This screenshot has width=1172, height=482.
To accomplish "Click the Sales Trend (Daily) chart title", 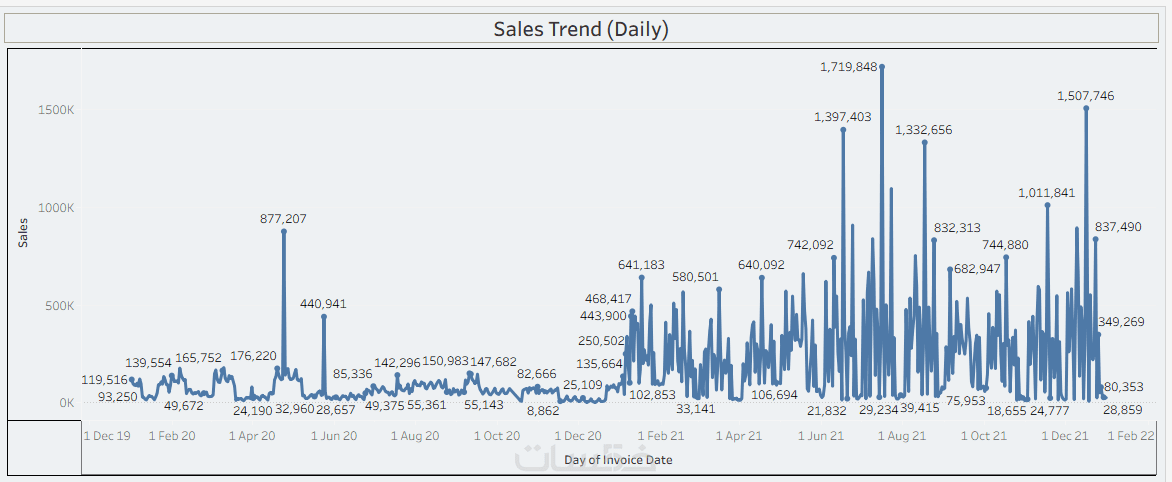I will 581,29.
